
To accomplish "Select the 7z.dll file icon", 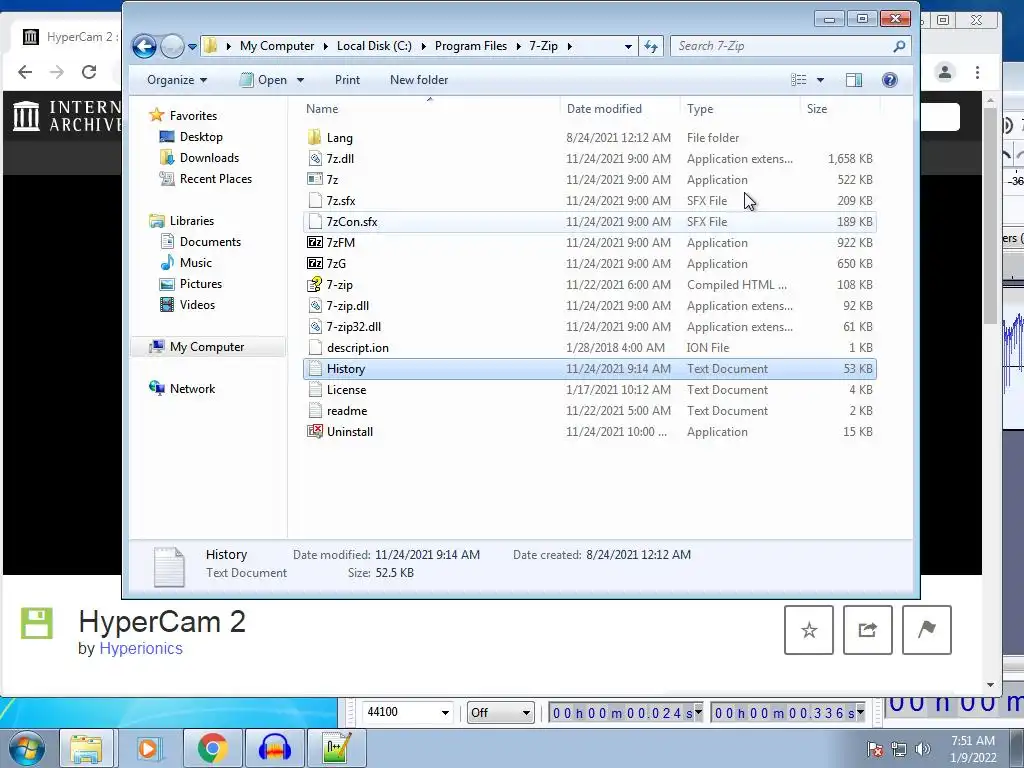I will click(x=315, y=158).
